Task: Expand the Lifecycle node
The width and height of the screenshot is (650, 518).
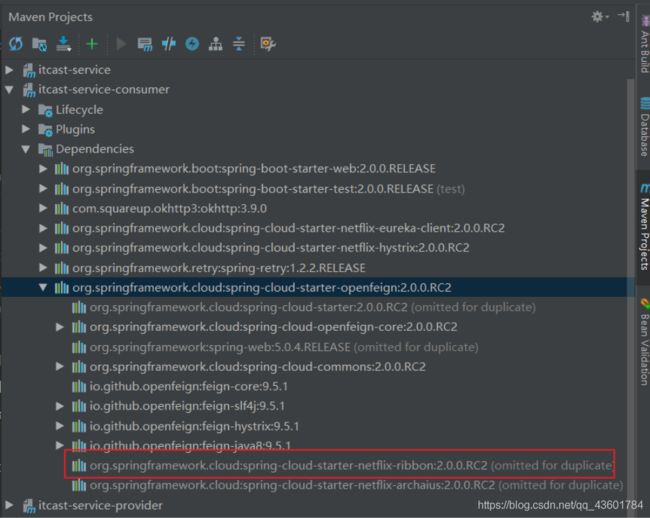Action: click(27, 109)
